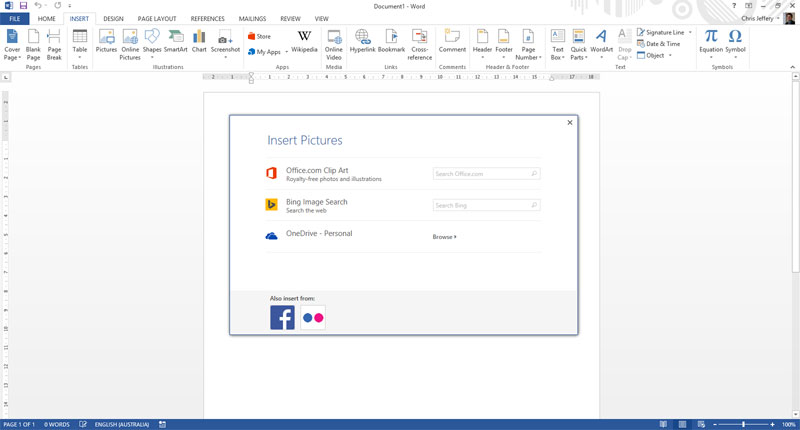The height and width of the screenshot is (430, 800).
Task: Add a Blank Page
Action: (33, 45)
